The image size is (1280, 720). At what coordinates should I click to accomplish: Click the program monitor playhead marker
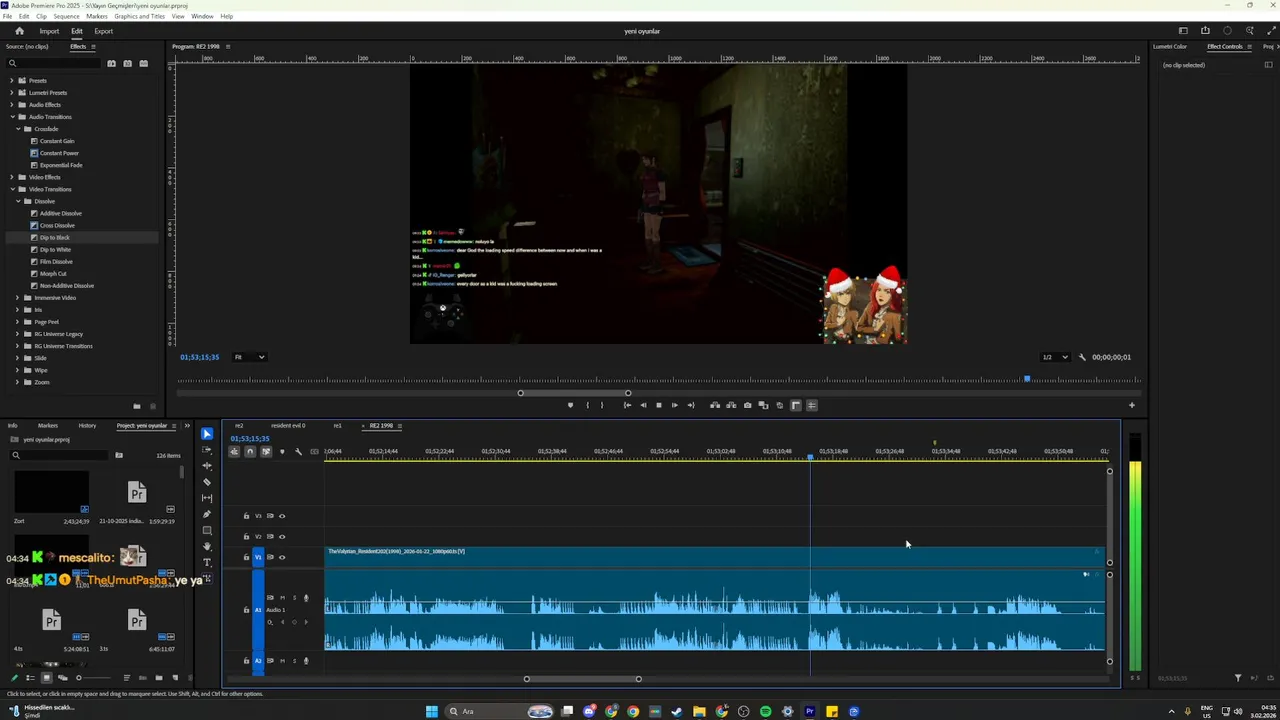(1027, 379)
